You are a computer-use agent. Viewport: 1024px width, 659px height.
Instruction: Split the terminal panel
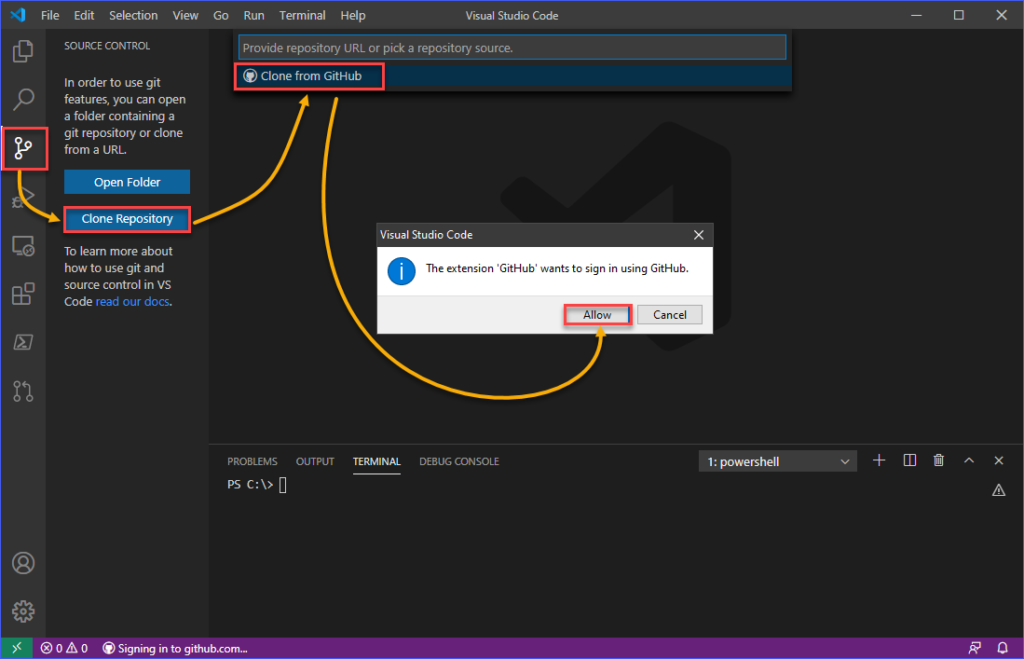click(909, 460)
